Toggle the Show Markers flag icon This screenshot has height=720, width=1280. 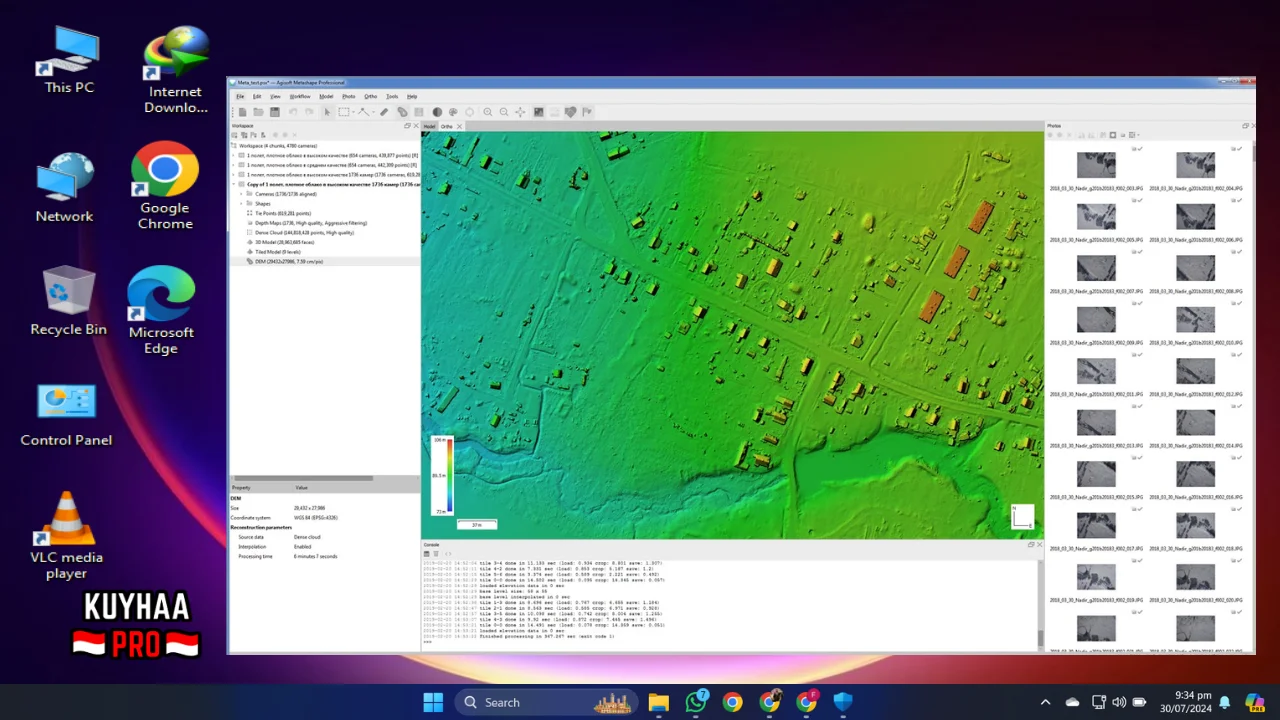[587, 112]
